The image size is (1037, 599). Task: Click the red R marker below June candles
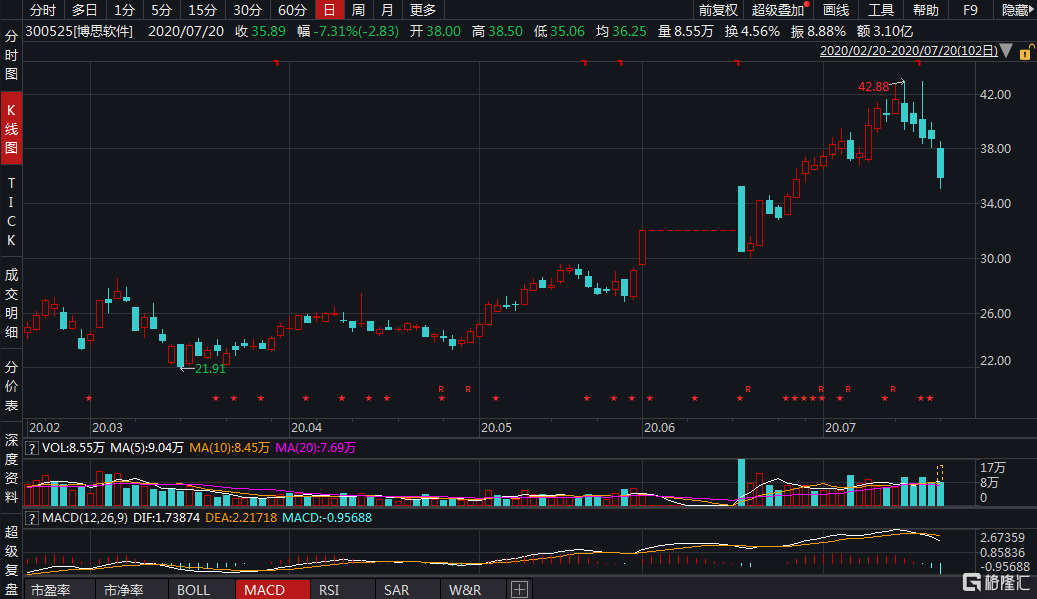click(747, 388)
